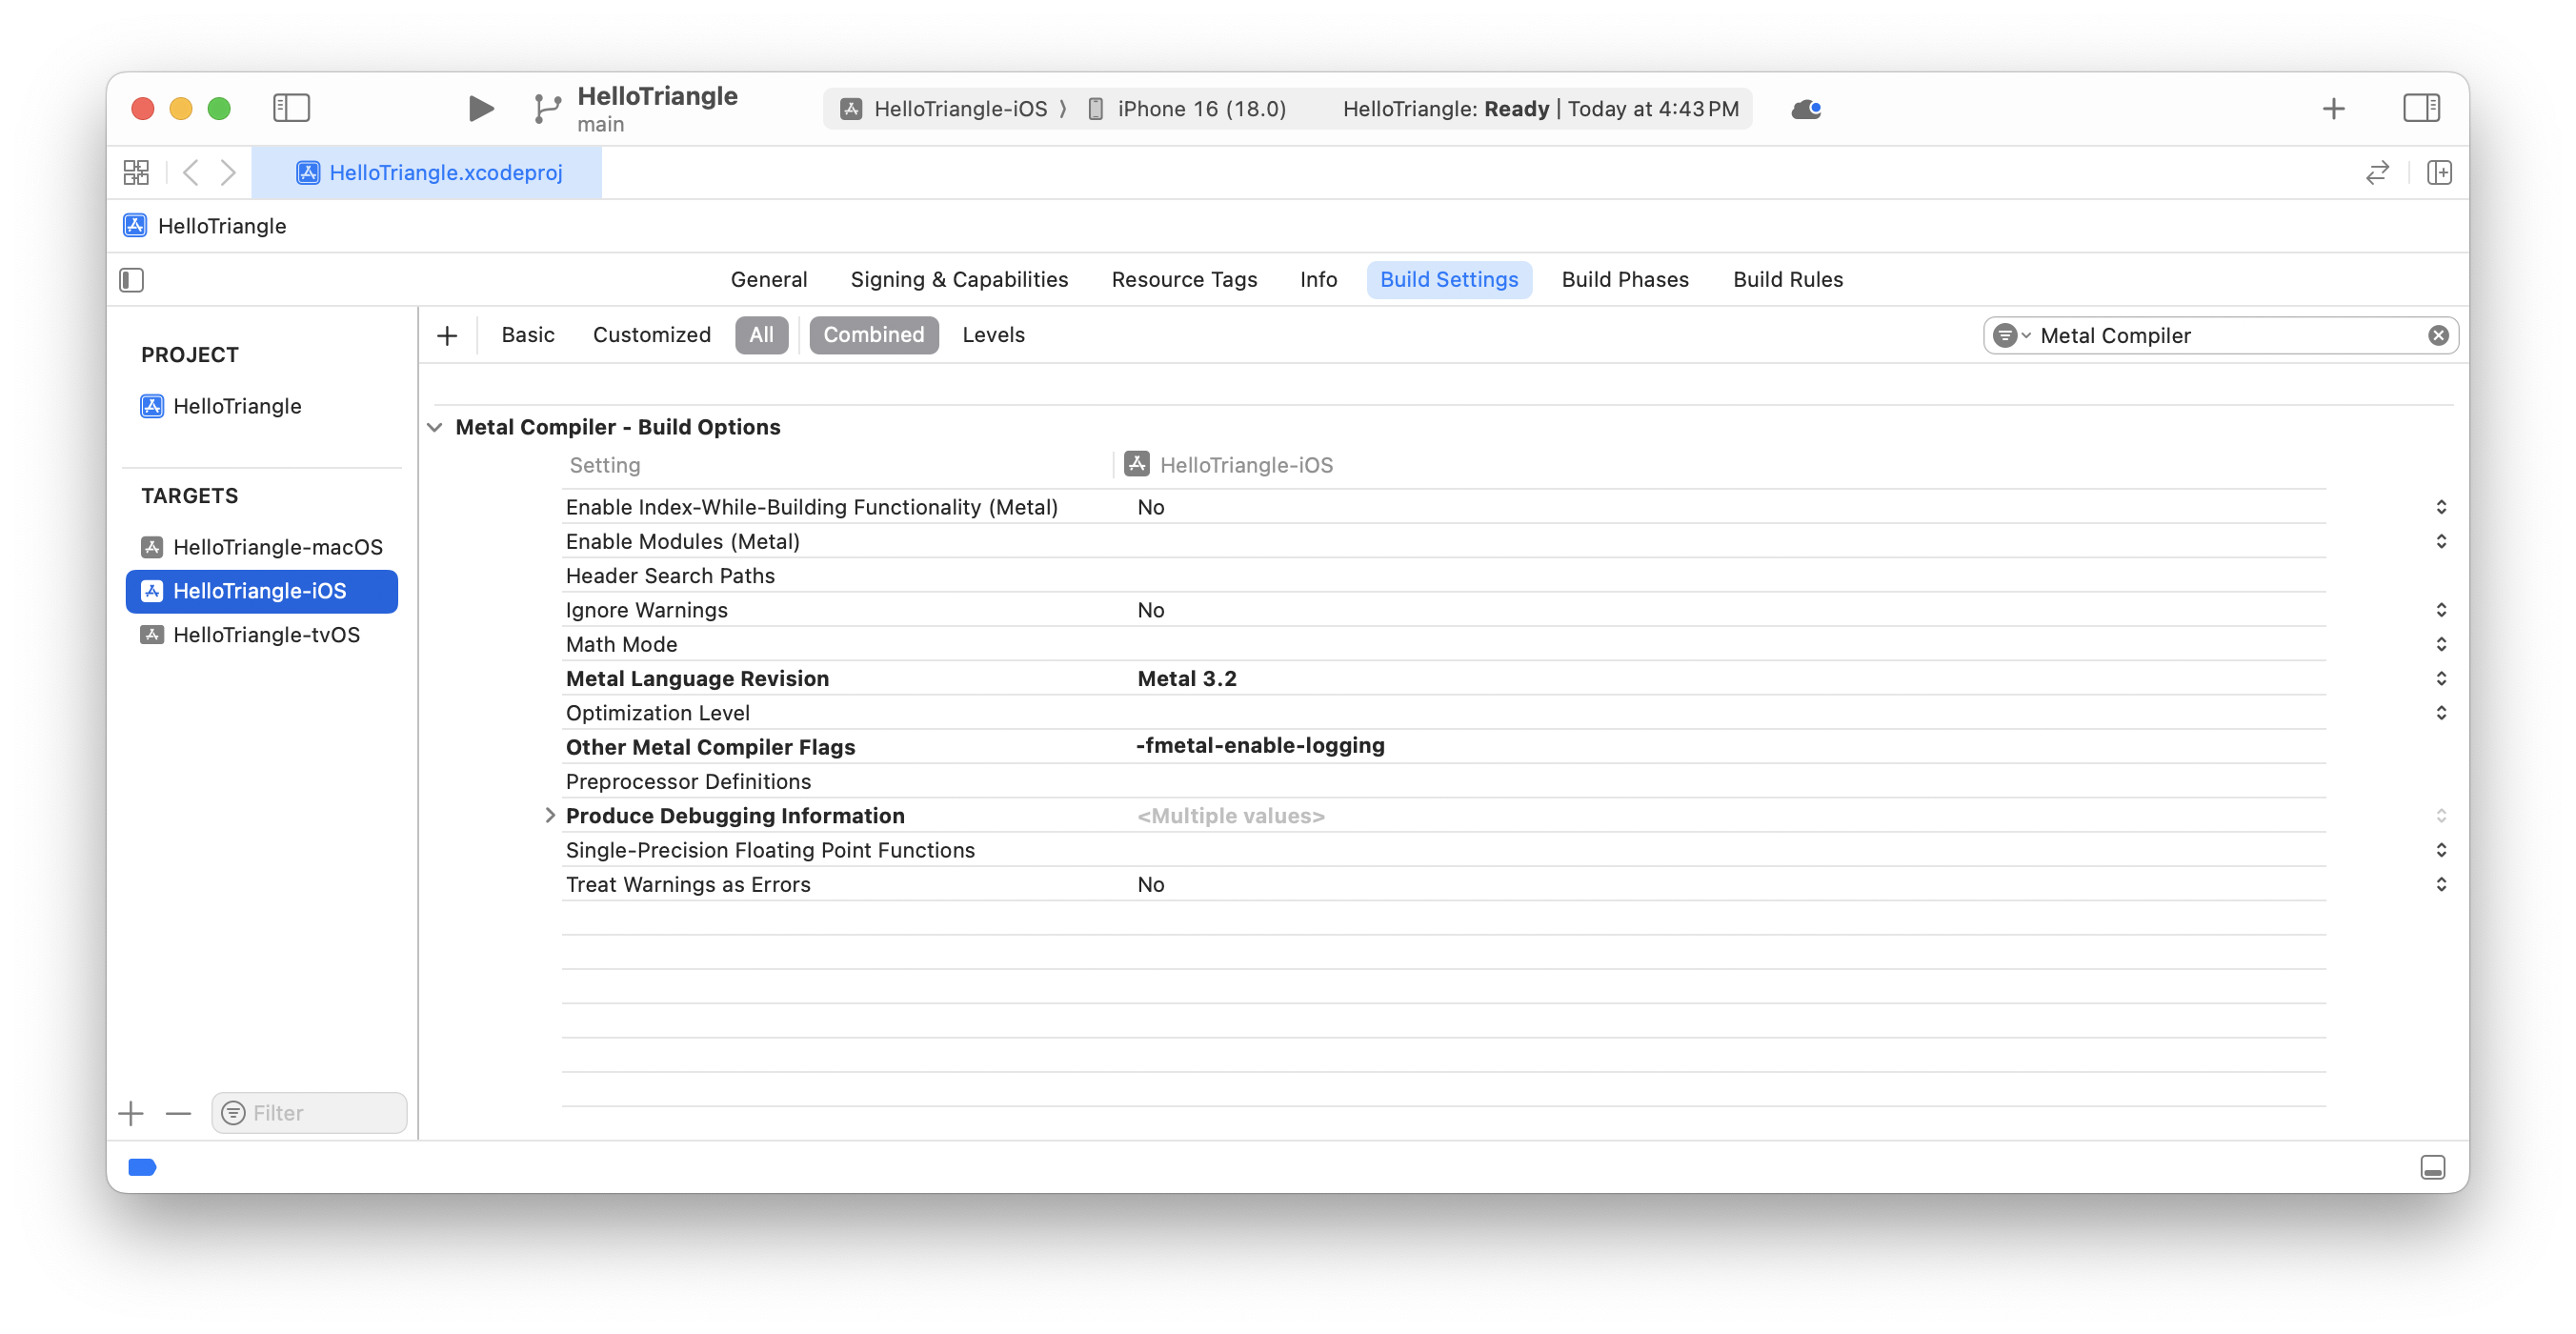Switch to the Build Rules tab

coord(1787,280)
